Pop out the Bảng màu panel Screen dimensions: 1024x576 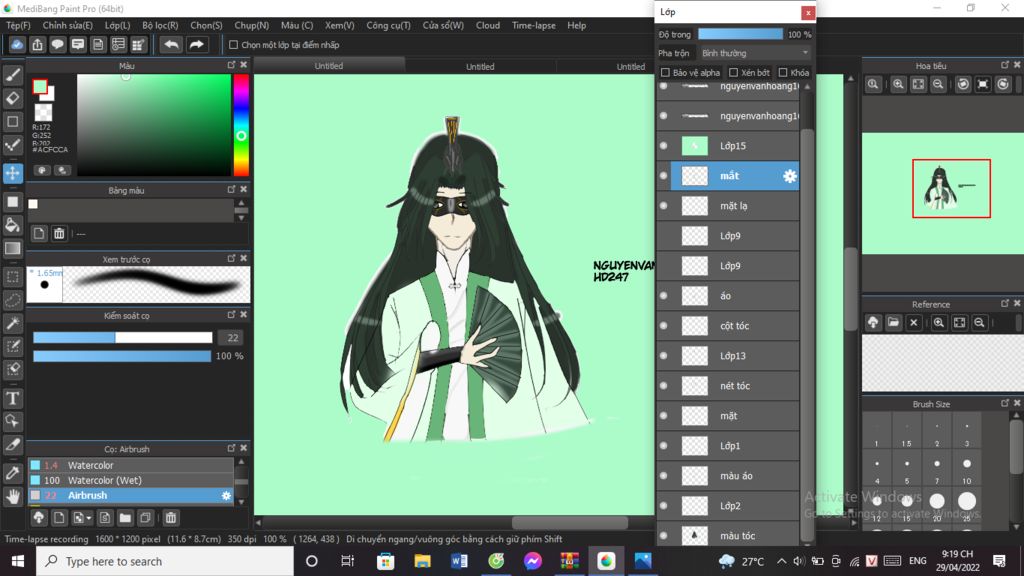coord(231,189)
